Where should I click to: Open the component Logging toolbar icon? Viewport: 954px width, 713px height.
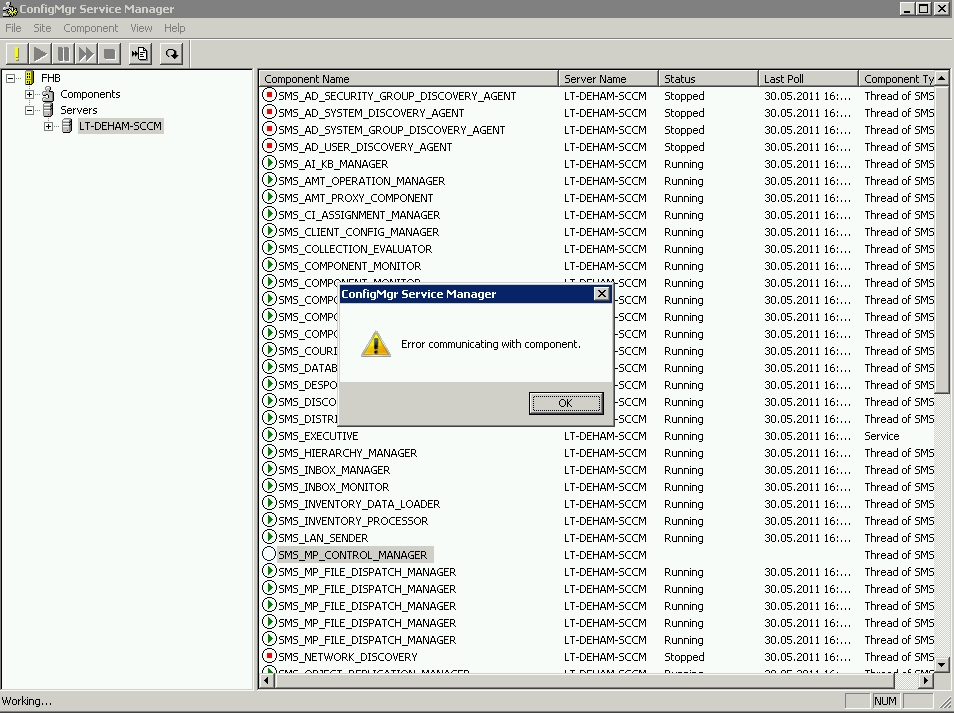coord(140,54)
